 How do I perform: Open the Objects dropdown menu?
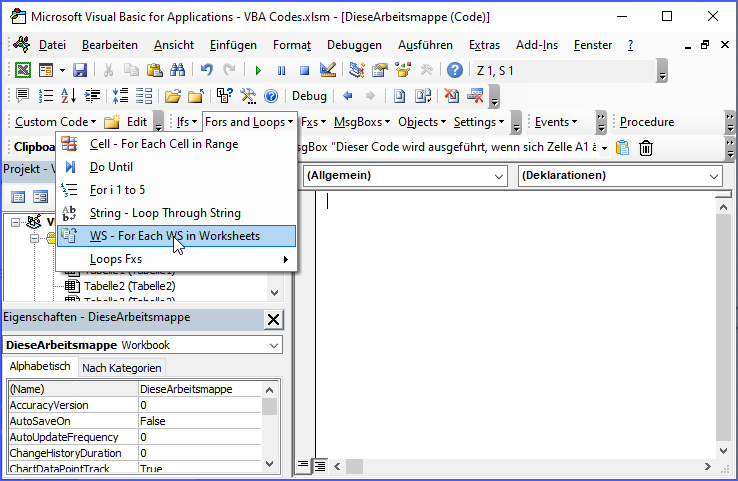(422, 122)
